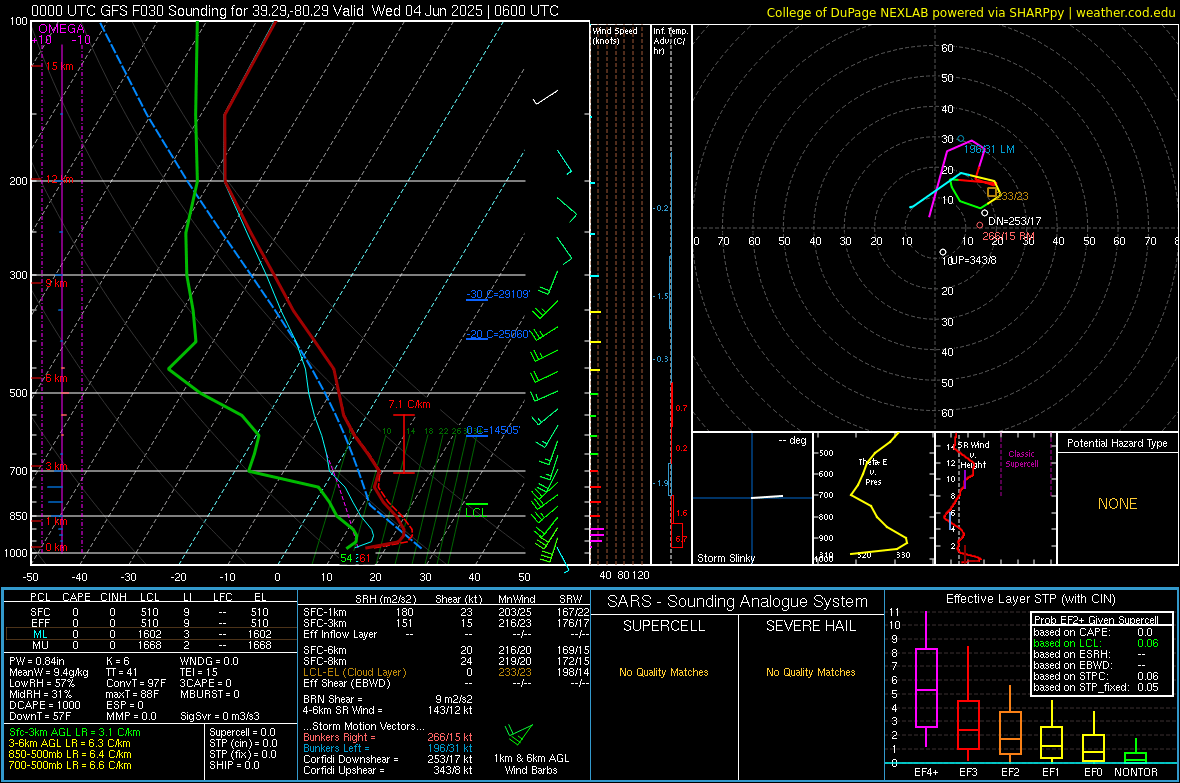Click the SHIP = 0.0 value
This screenshot has width=1180, height=783.
click(x=234, y=765)
